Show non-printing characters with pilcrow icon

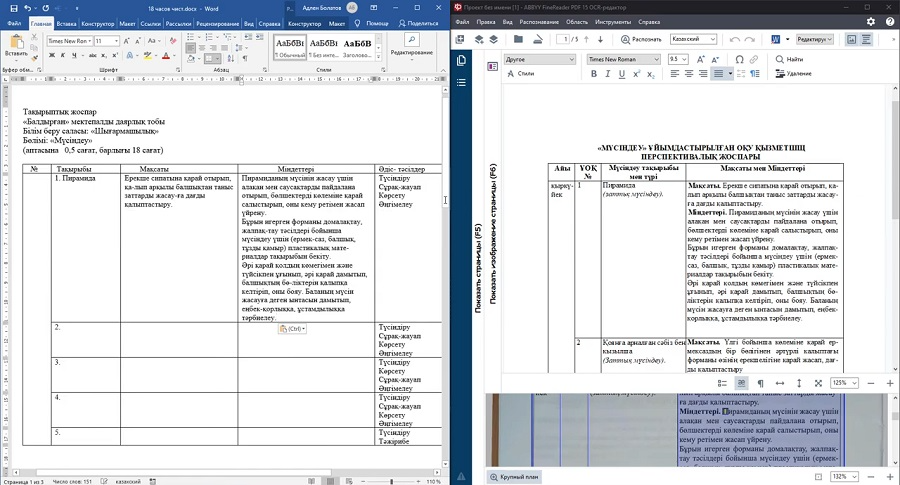760,383
